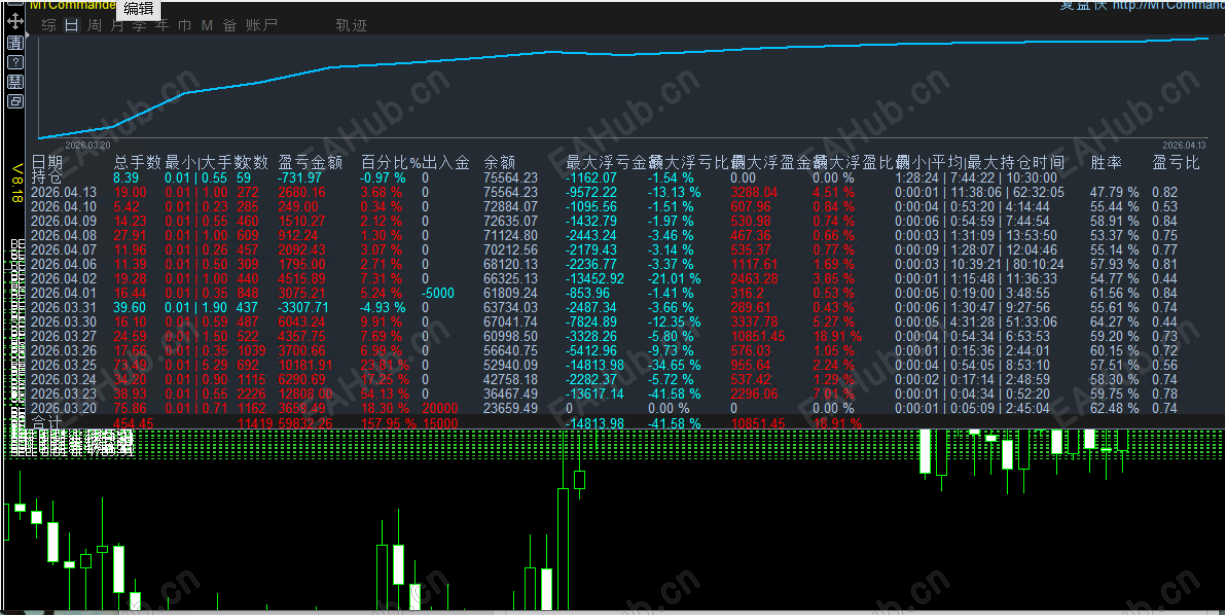Switch to the 年 yearly tab
Viewport: 1225px width, 615px height.
click(x=162, y=26)
